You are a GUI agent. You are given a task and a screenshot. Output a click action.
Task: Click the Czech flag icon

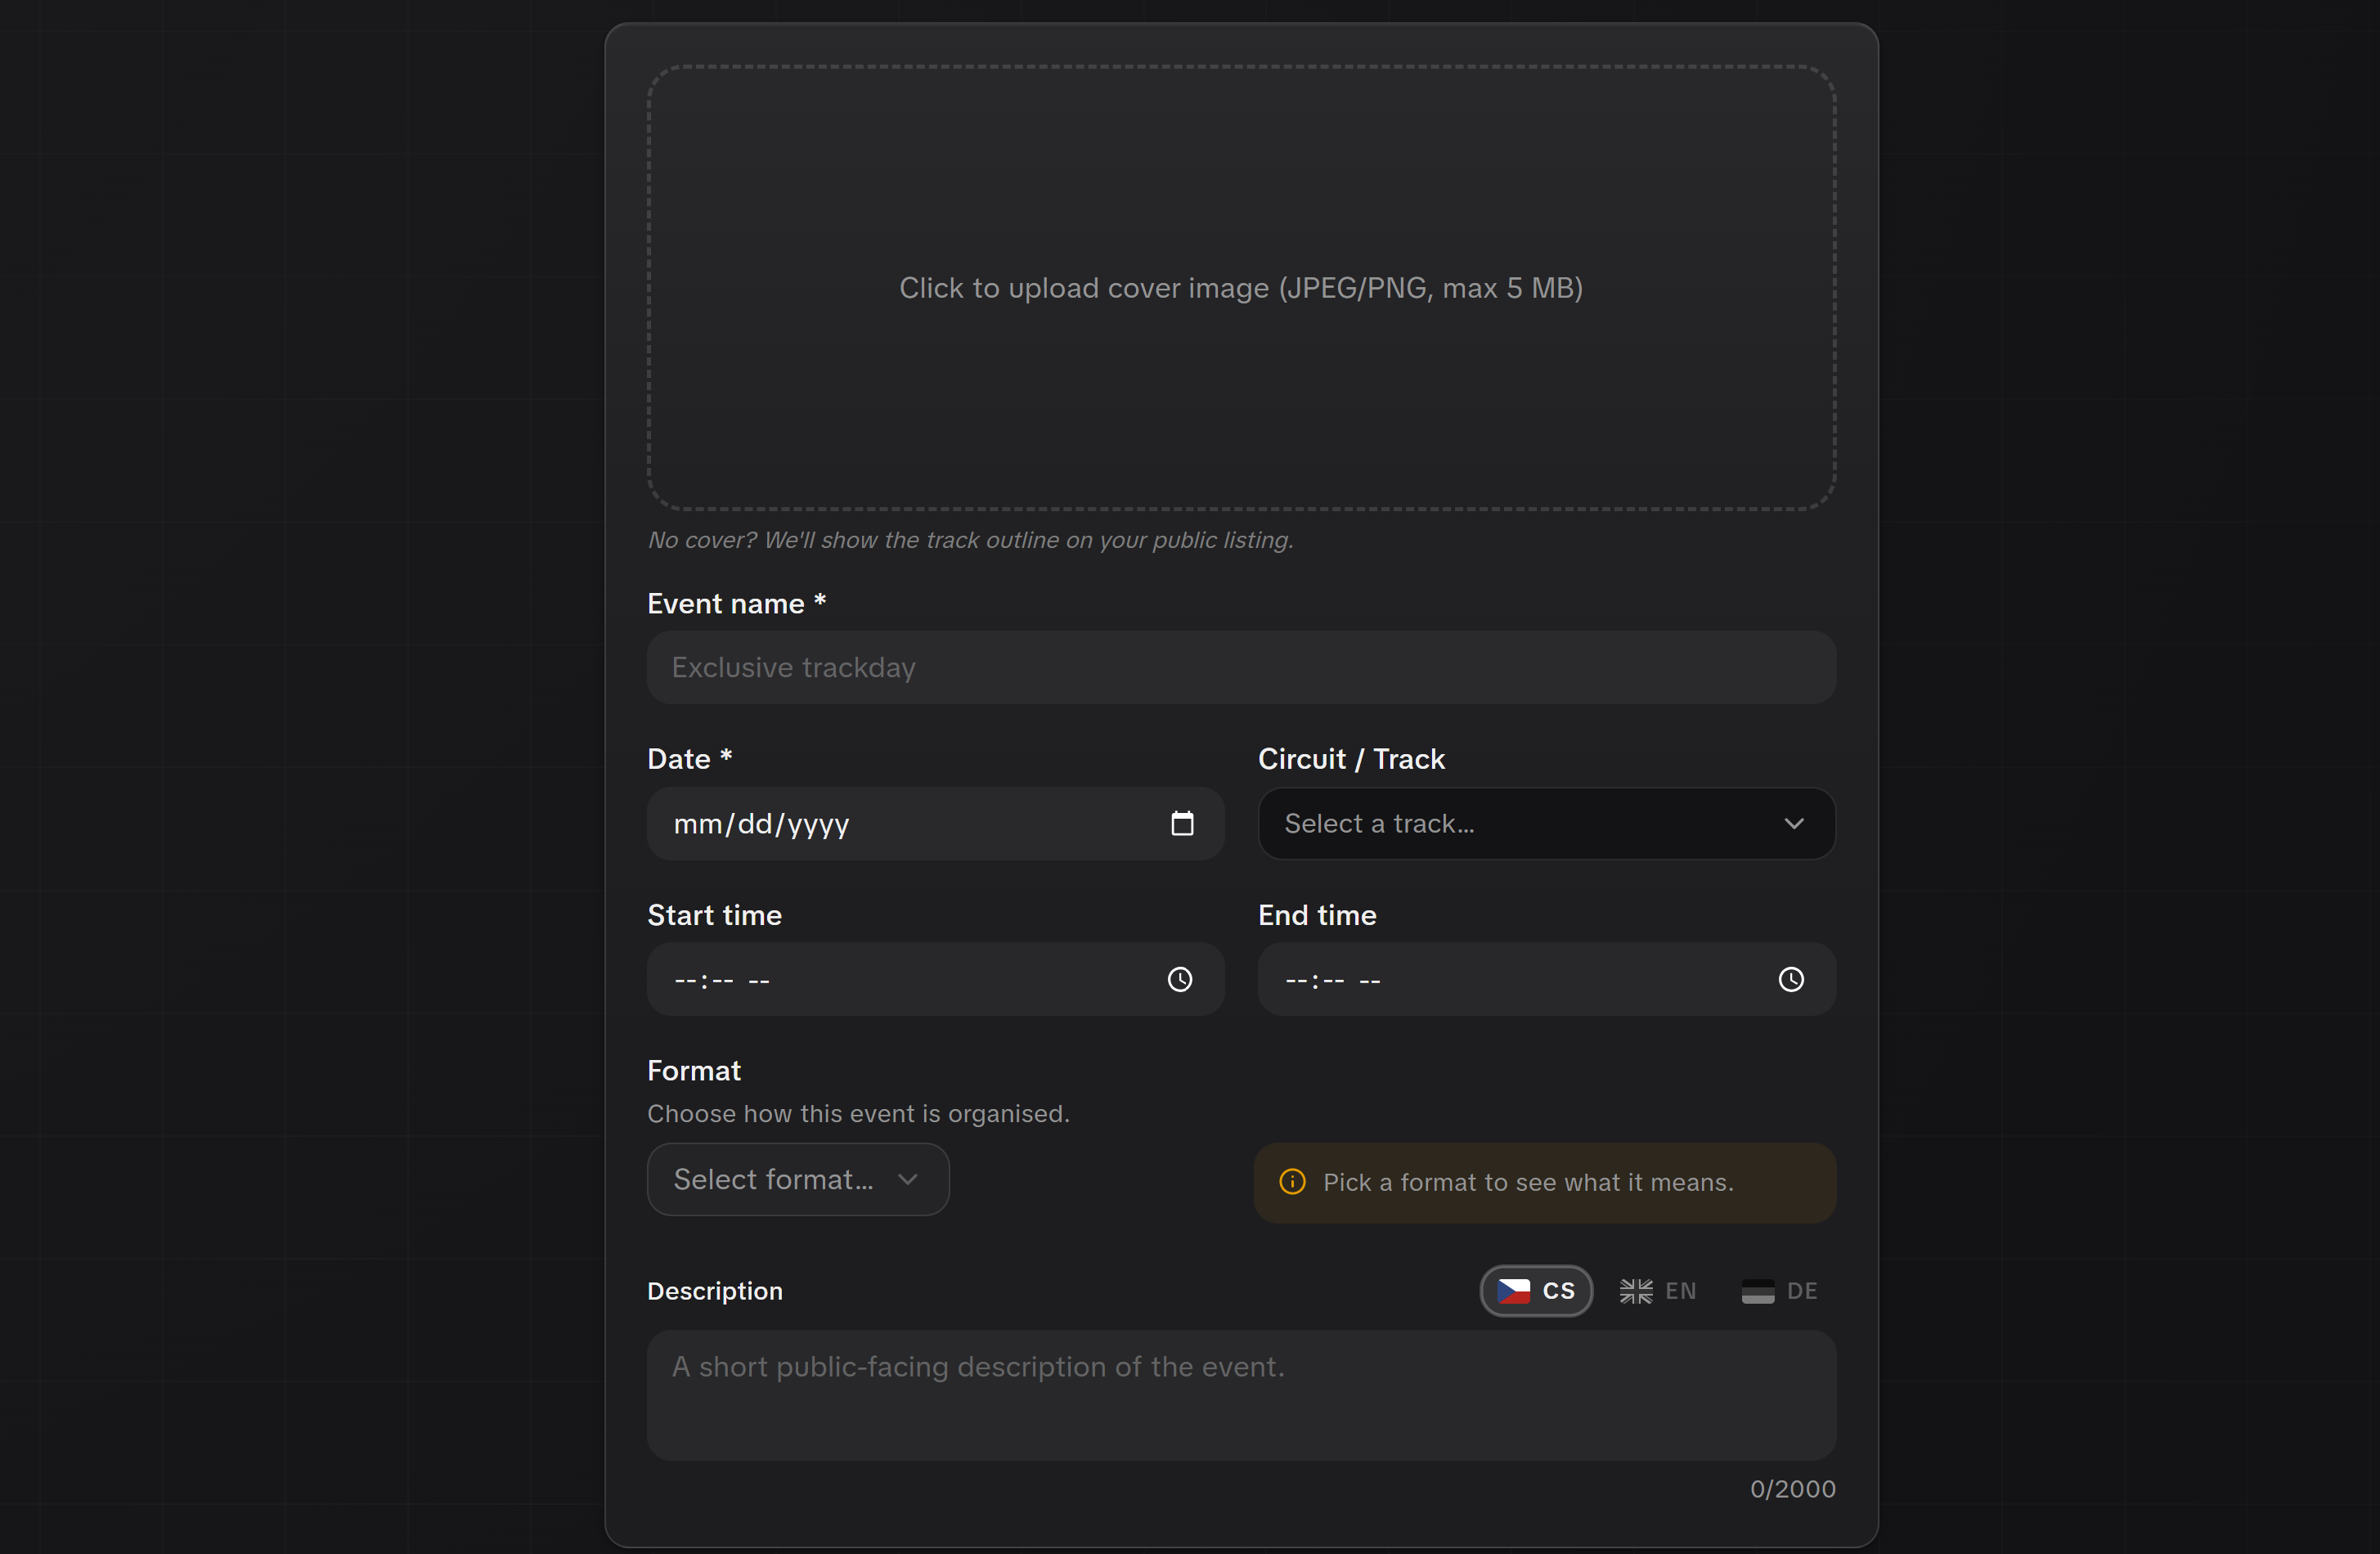1514,1291
